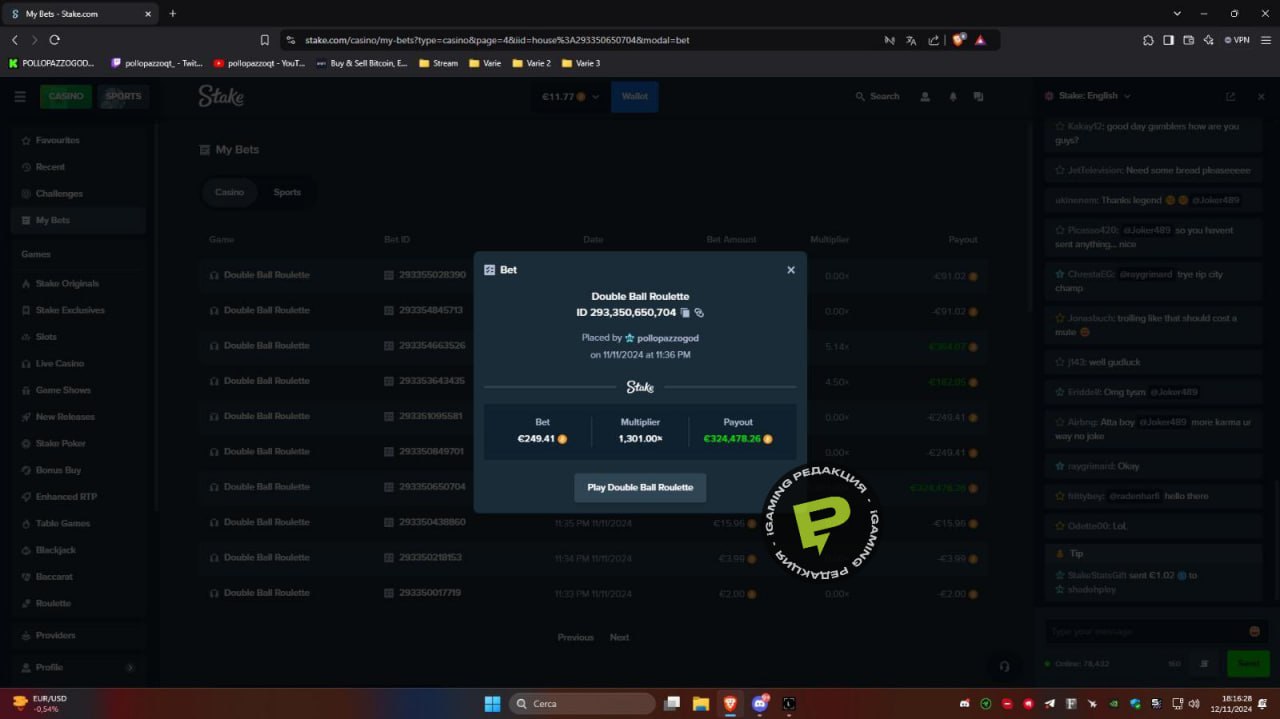Image resolution: width=1280 pixels, height=719 pixels.
Task: Toggle the browser sidebar panel
Action: [x=1168, y=40]
